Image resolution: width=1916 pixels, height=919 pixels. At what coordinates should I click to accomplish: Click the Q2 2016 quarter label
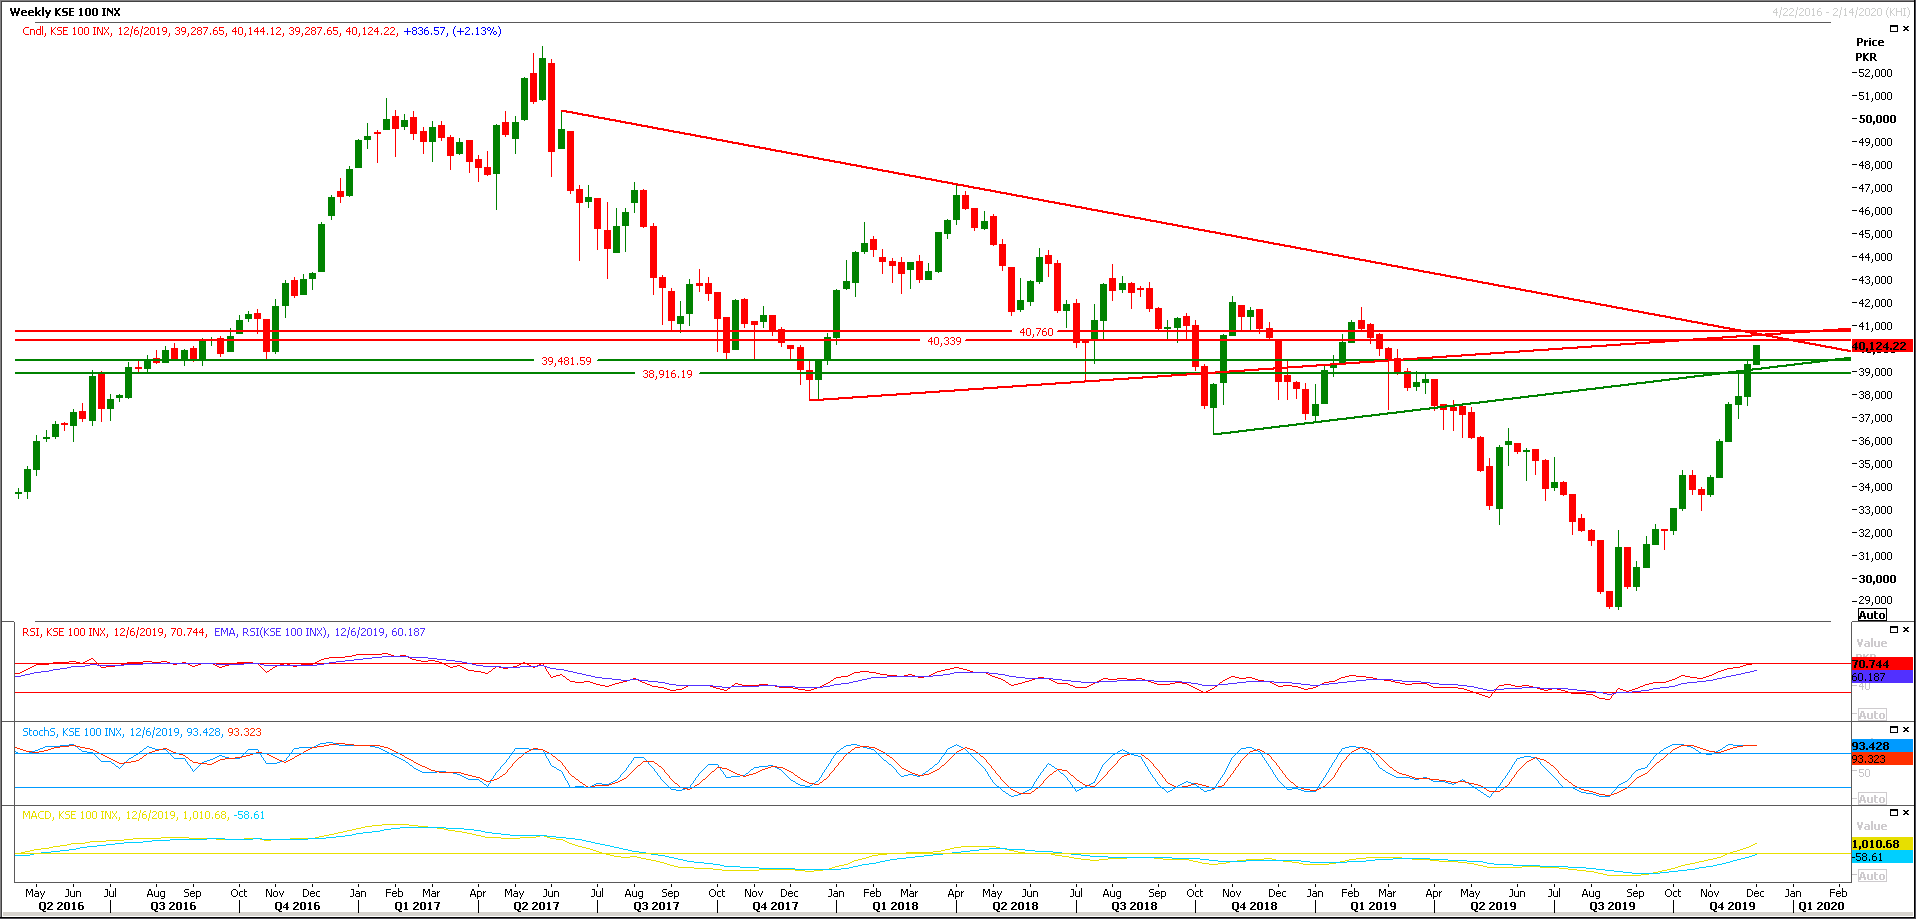pyautogui.click(x=61, y=906)
